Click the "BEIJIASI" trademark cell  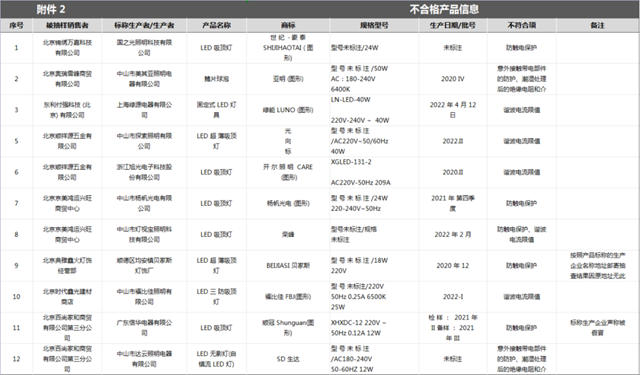pos(288,266)
